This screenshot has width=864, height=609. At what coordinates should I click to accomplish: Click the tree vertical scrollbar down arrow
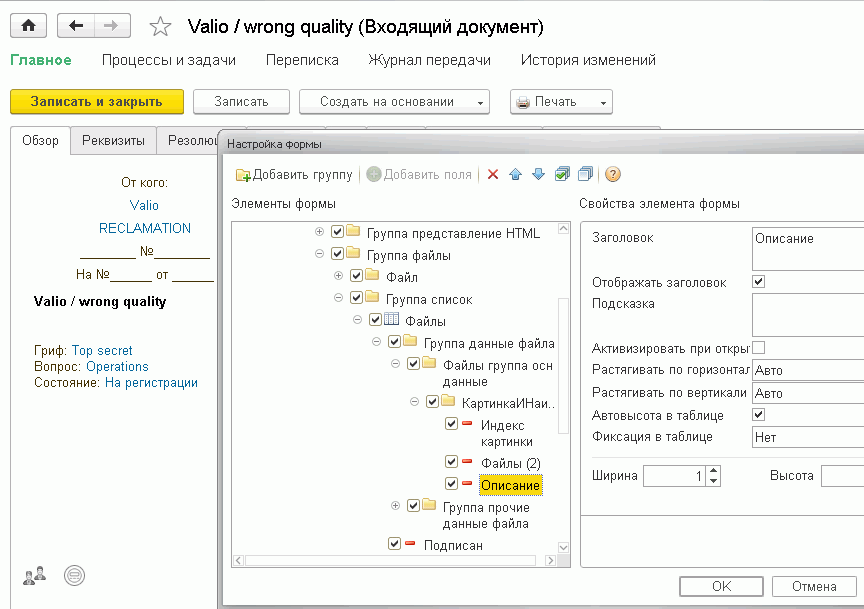click(x=563, y=547)
